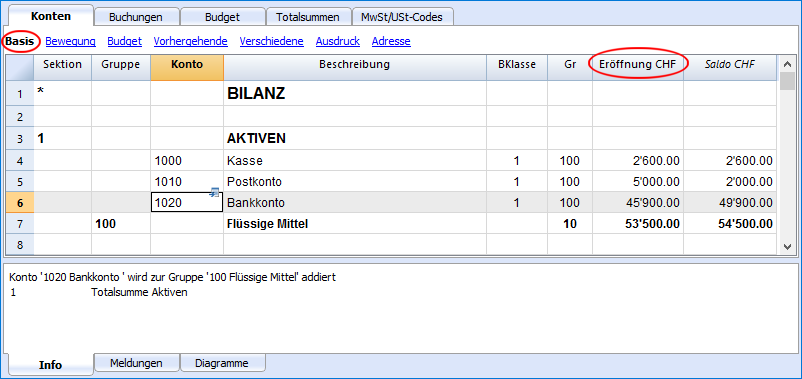Select the Konten tab
This screenshot has height=379, width=802.
(x=51, y=15)
